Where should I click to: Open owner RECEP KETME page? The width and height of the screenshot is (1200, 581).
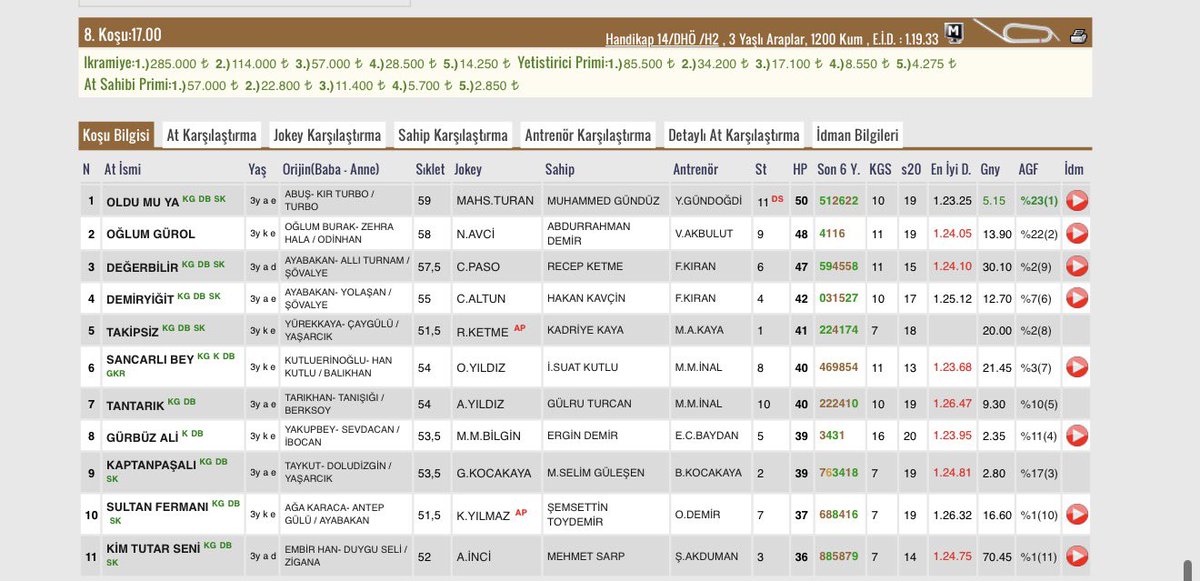coord(585,267)
